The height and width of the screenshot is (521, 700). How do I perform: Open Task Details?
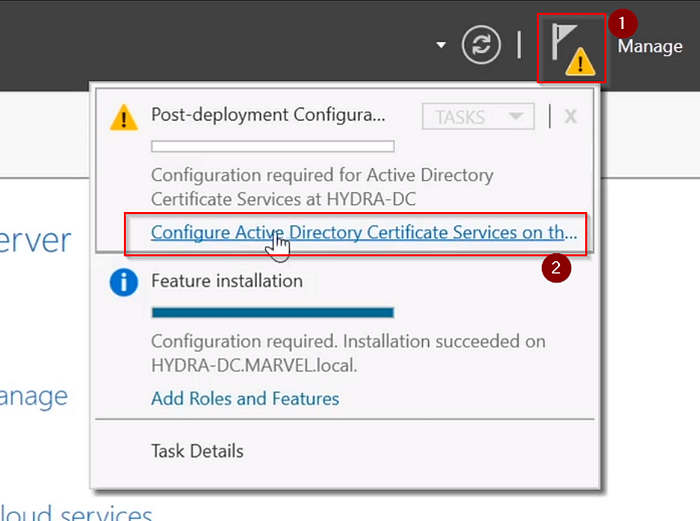[x=197, y=451]
